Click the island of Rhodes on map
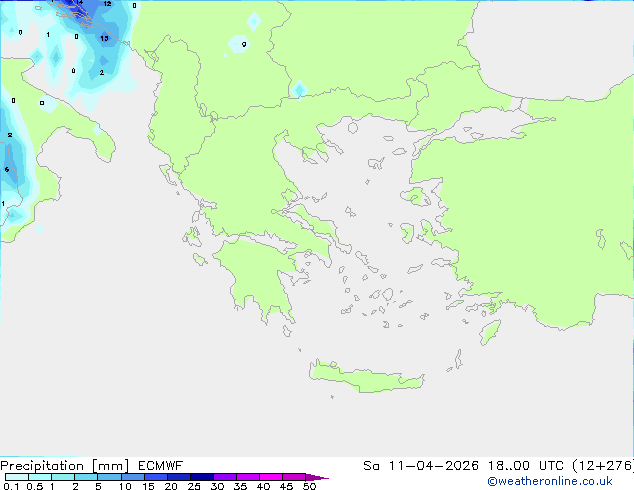This screenshot has height=490, width=634. (x=490, y=332)
